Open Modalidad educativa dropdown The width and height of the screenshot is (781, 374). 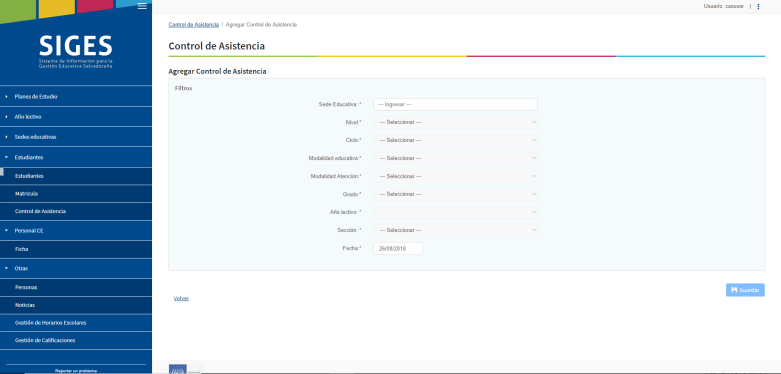[455, 158]
